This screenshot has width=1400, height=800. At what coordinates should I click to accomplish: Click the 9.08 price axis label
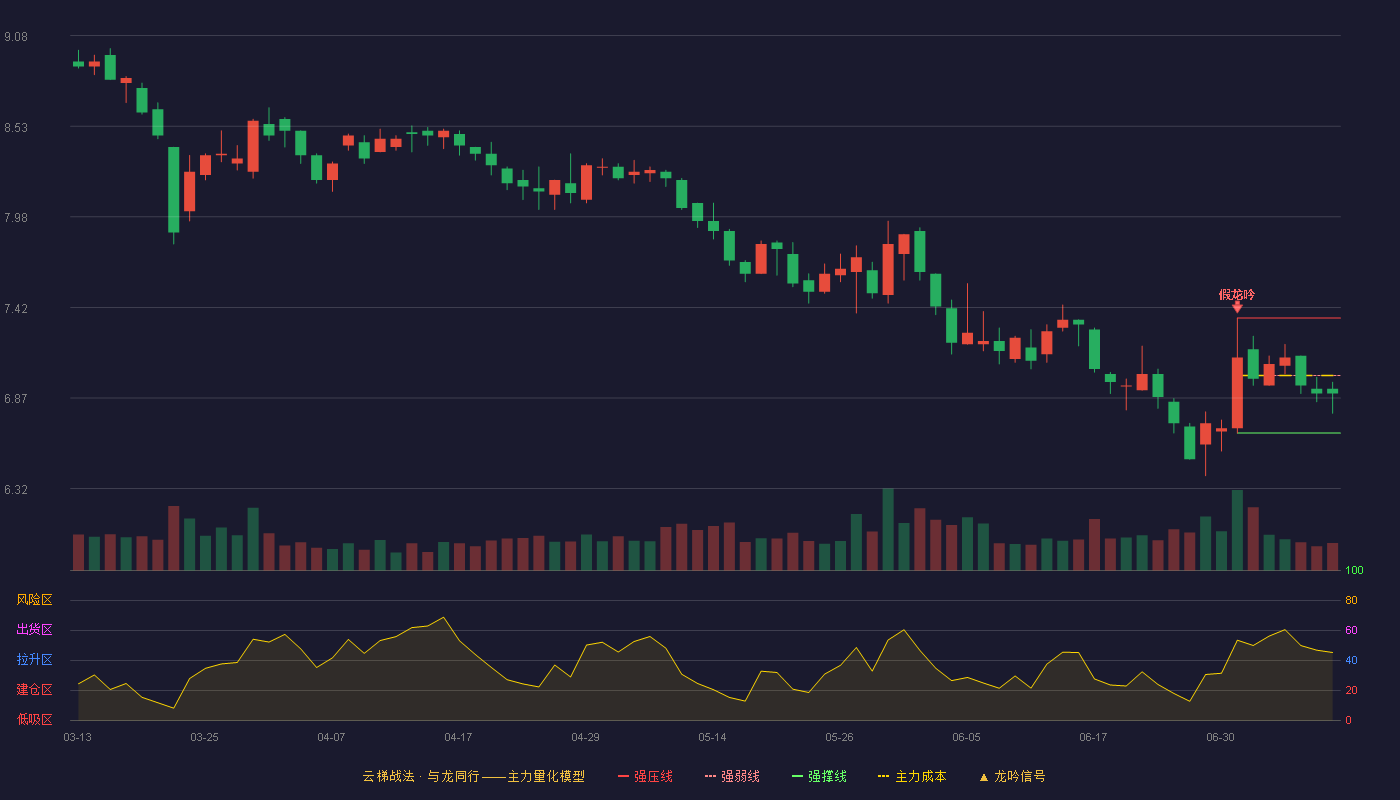pyautogui.click(x=16, y=37)
